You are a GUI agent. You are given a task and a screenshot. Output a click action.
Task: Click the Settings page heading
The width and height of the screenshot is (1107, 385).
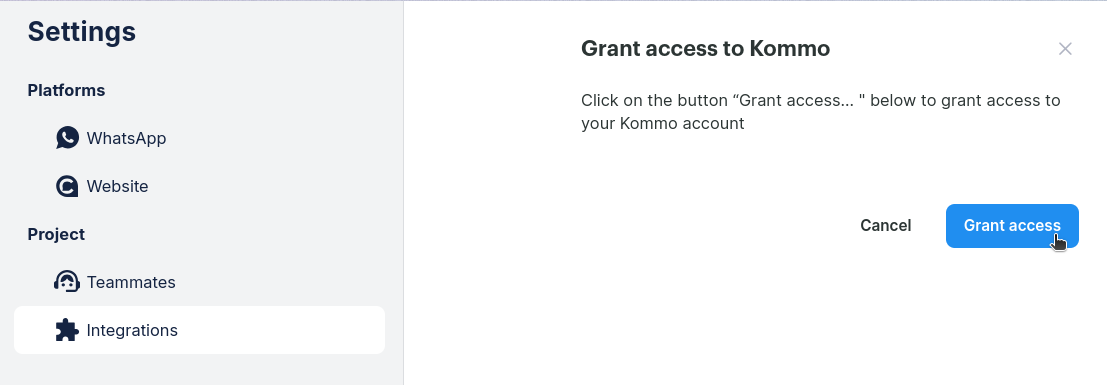82,32
